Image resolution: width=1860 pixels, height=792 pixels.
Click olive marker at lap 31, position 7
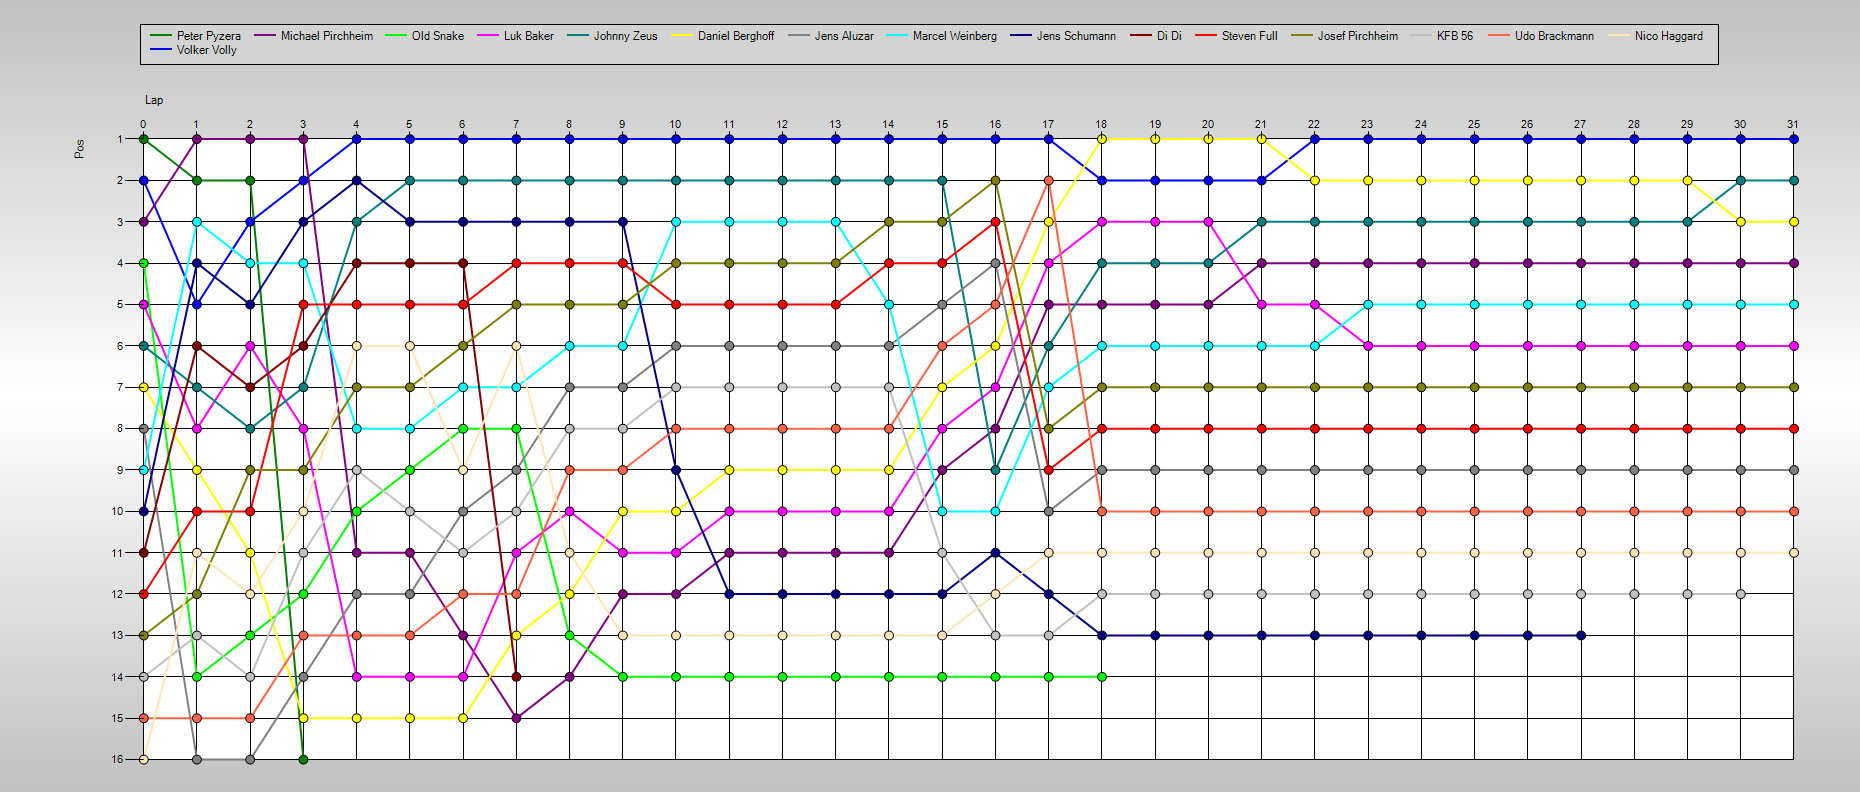tap(1794, 387)
